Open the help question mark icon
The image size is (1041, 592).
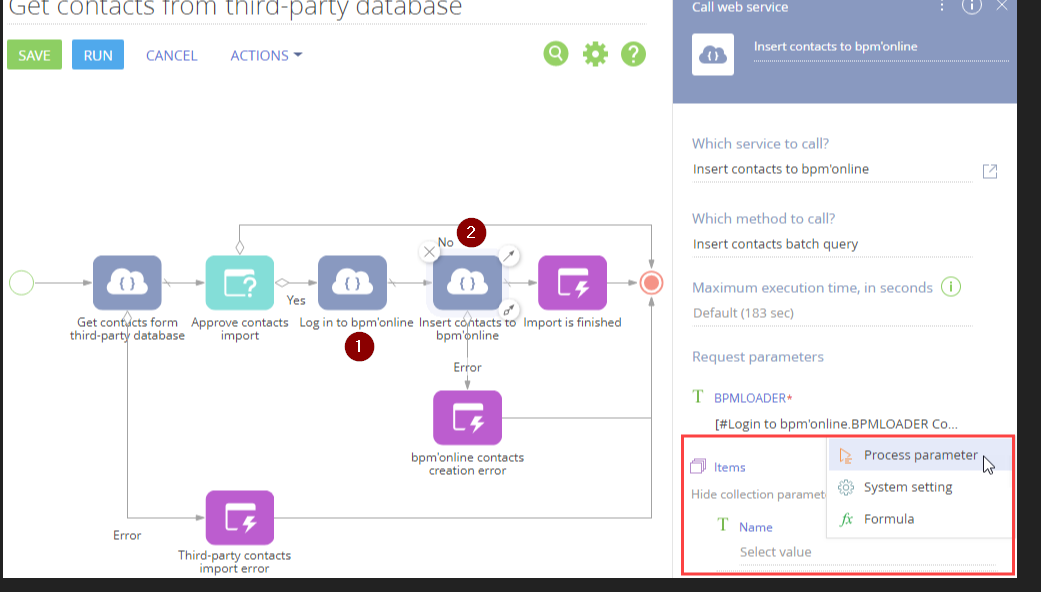(x=633, y=54)
